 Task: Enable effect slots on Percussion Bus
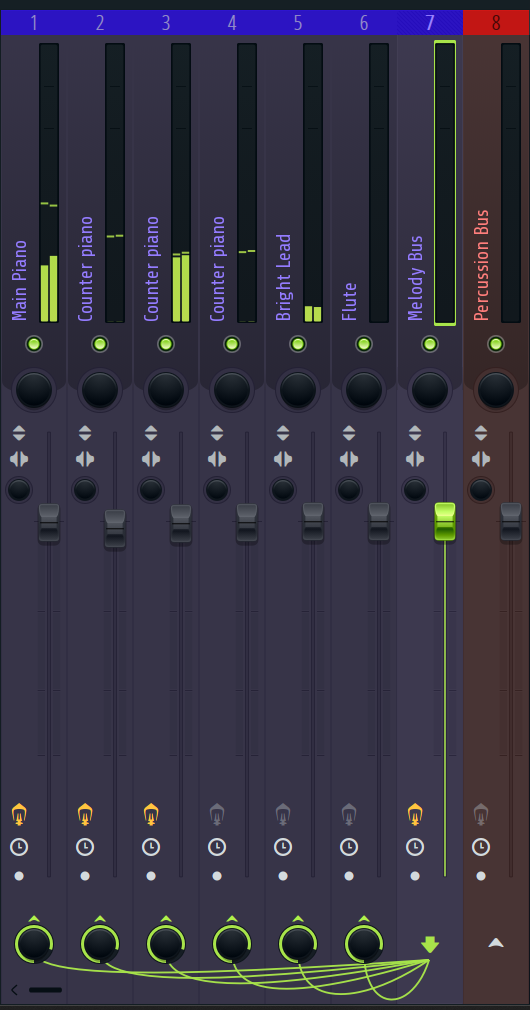coord(481,815)
